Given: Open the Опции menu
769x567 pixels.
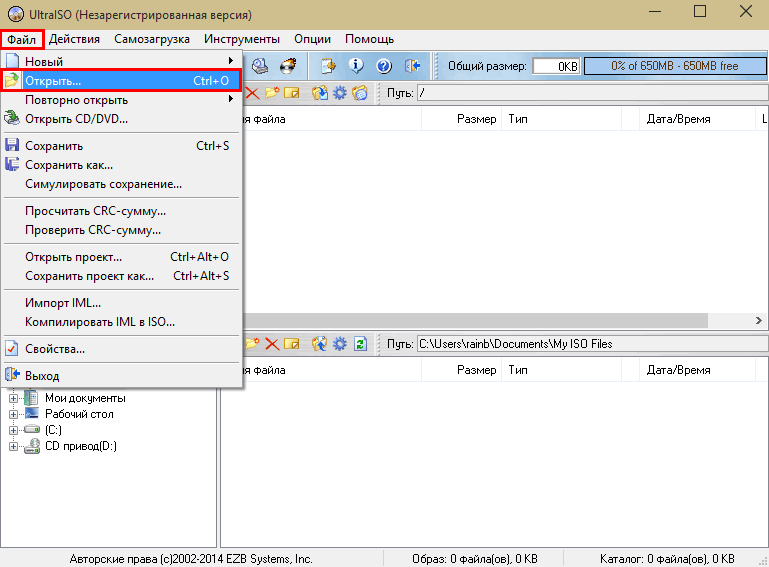Looking at the screenshot, I should point(312,39).
